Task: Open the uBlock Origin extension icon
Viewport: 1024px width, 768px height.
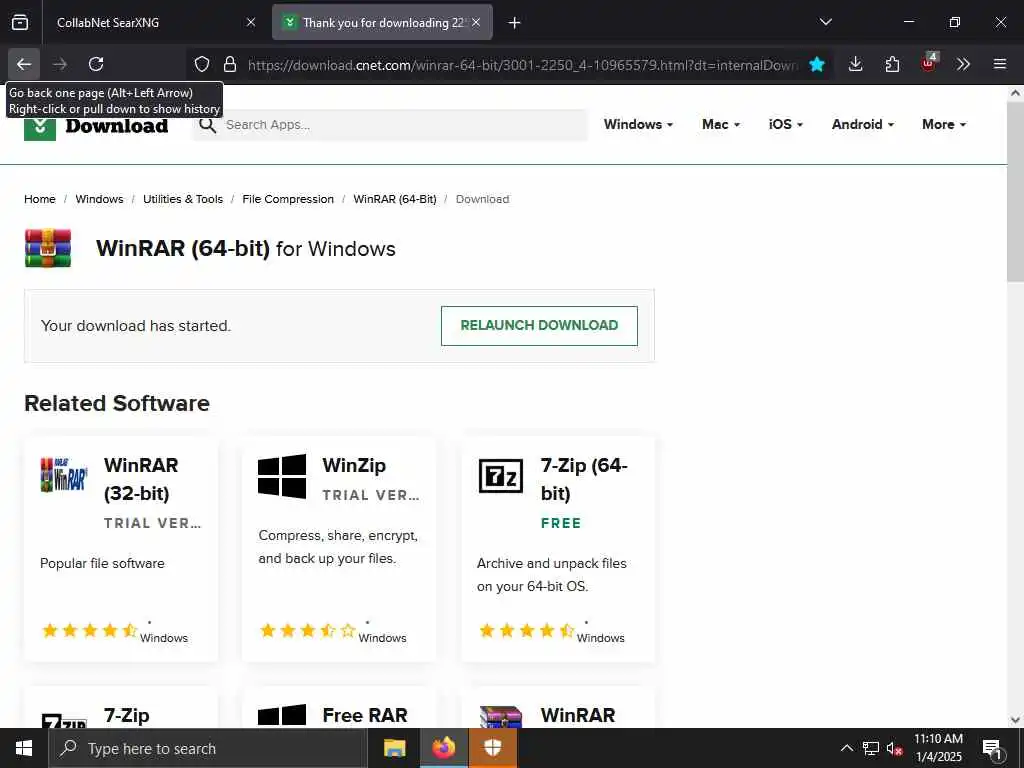Action: [x=929, y=64]
